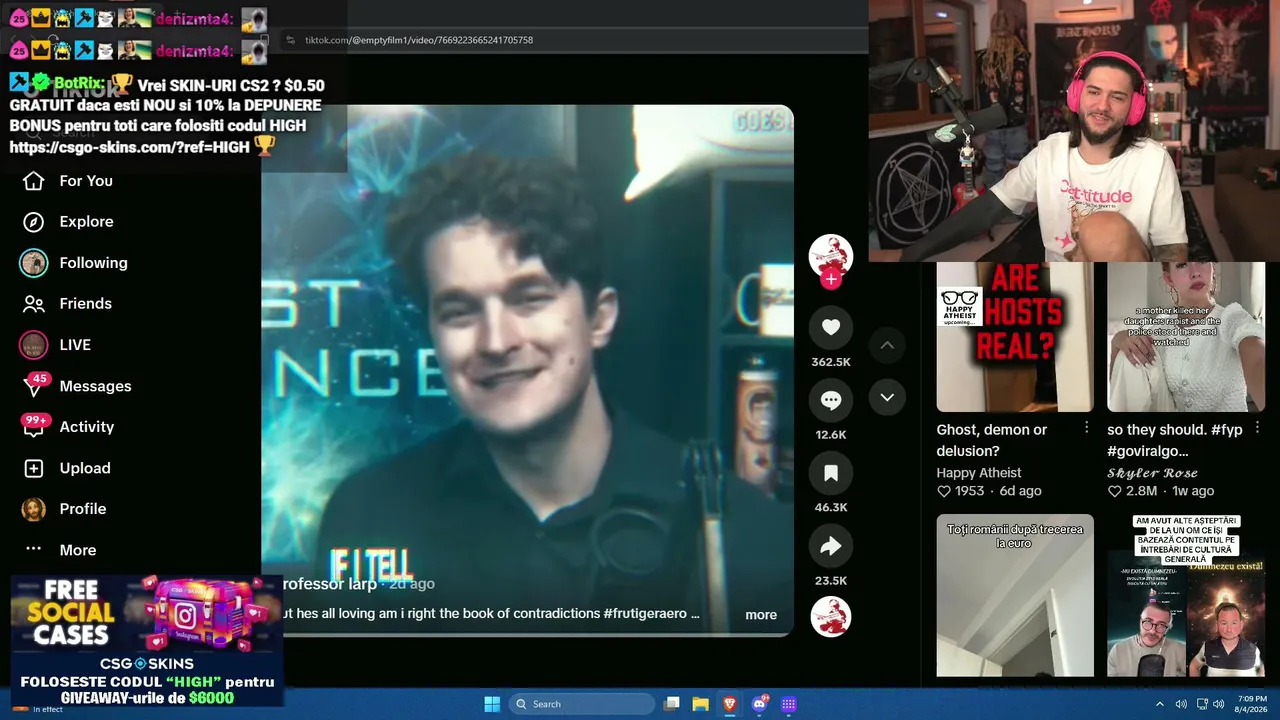
Task: Go to the previous video
Action: tap(887, 346)
